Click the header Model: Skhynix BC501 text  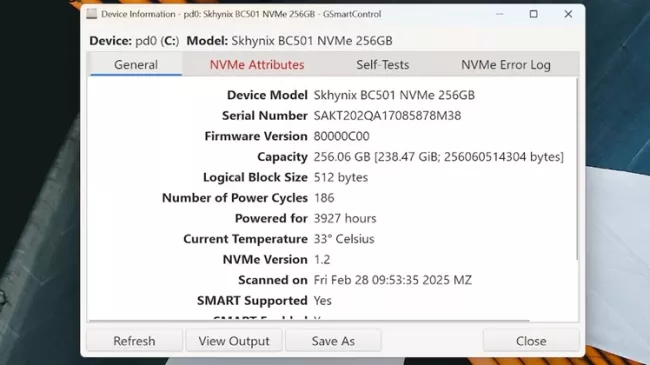[x=289, y=41]
